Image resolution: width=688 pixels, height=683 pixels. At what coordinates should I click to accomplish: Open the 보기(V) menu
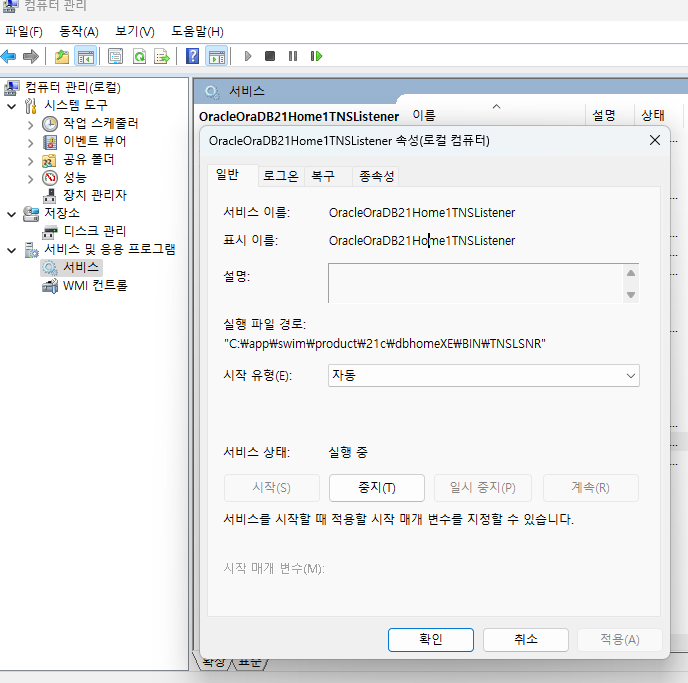tap(135, 32)
